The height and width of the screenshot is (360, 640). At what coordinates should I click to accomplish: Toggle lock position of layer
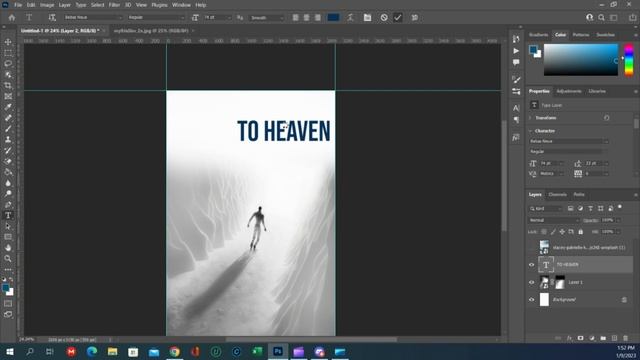click(562, 231)
